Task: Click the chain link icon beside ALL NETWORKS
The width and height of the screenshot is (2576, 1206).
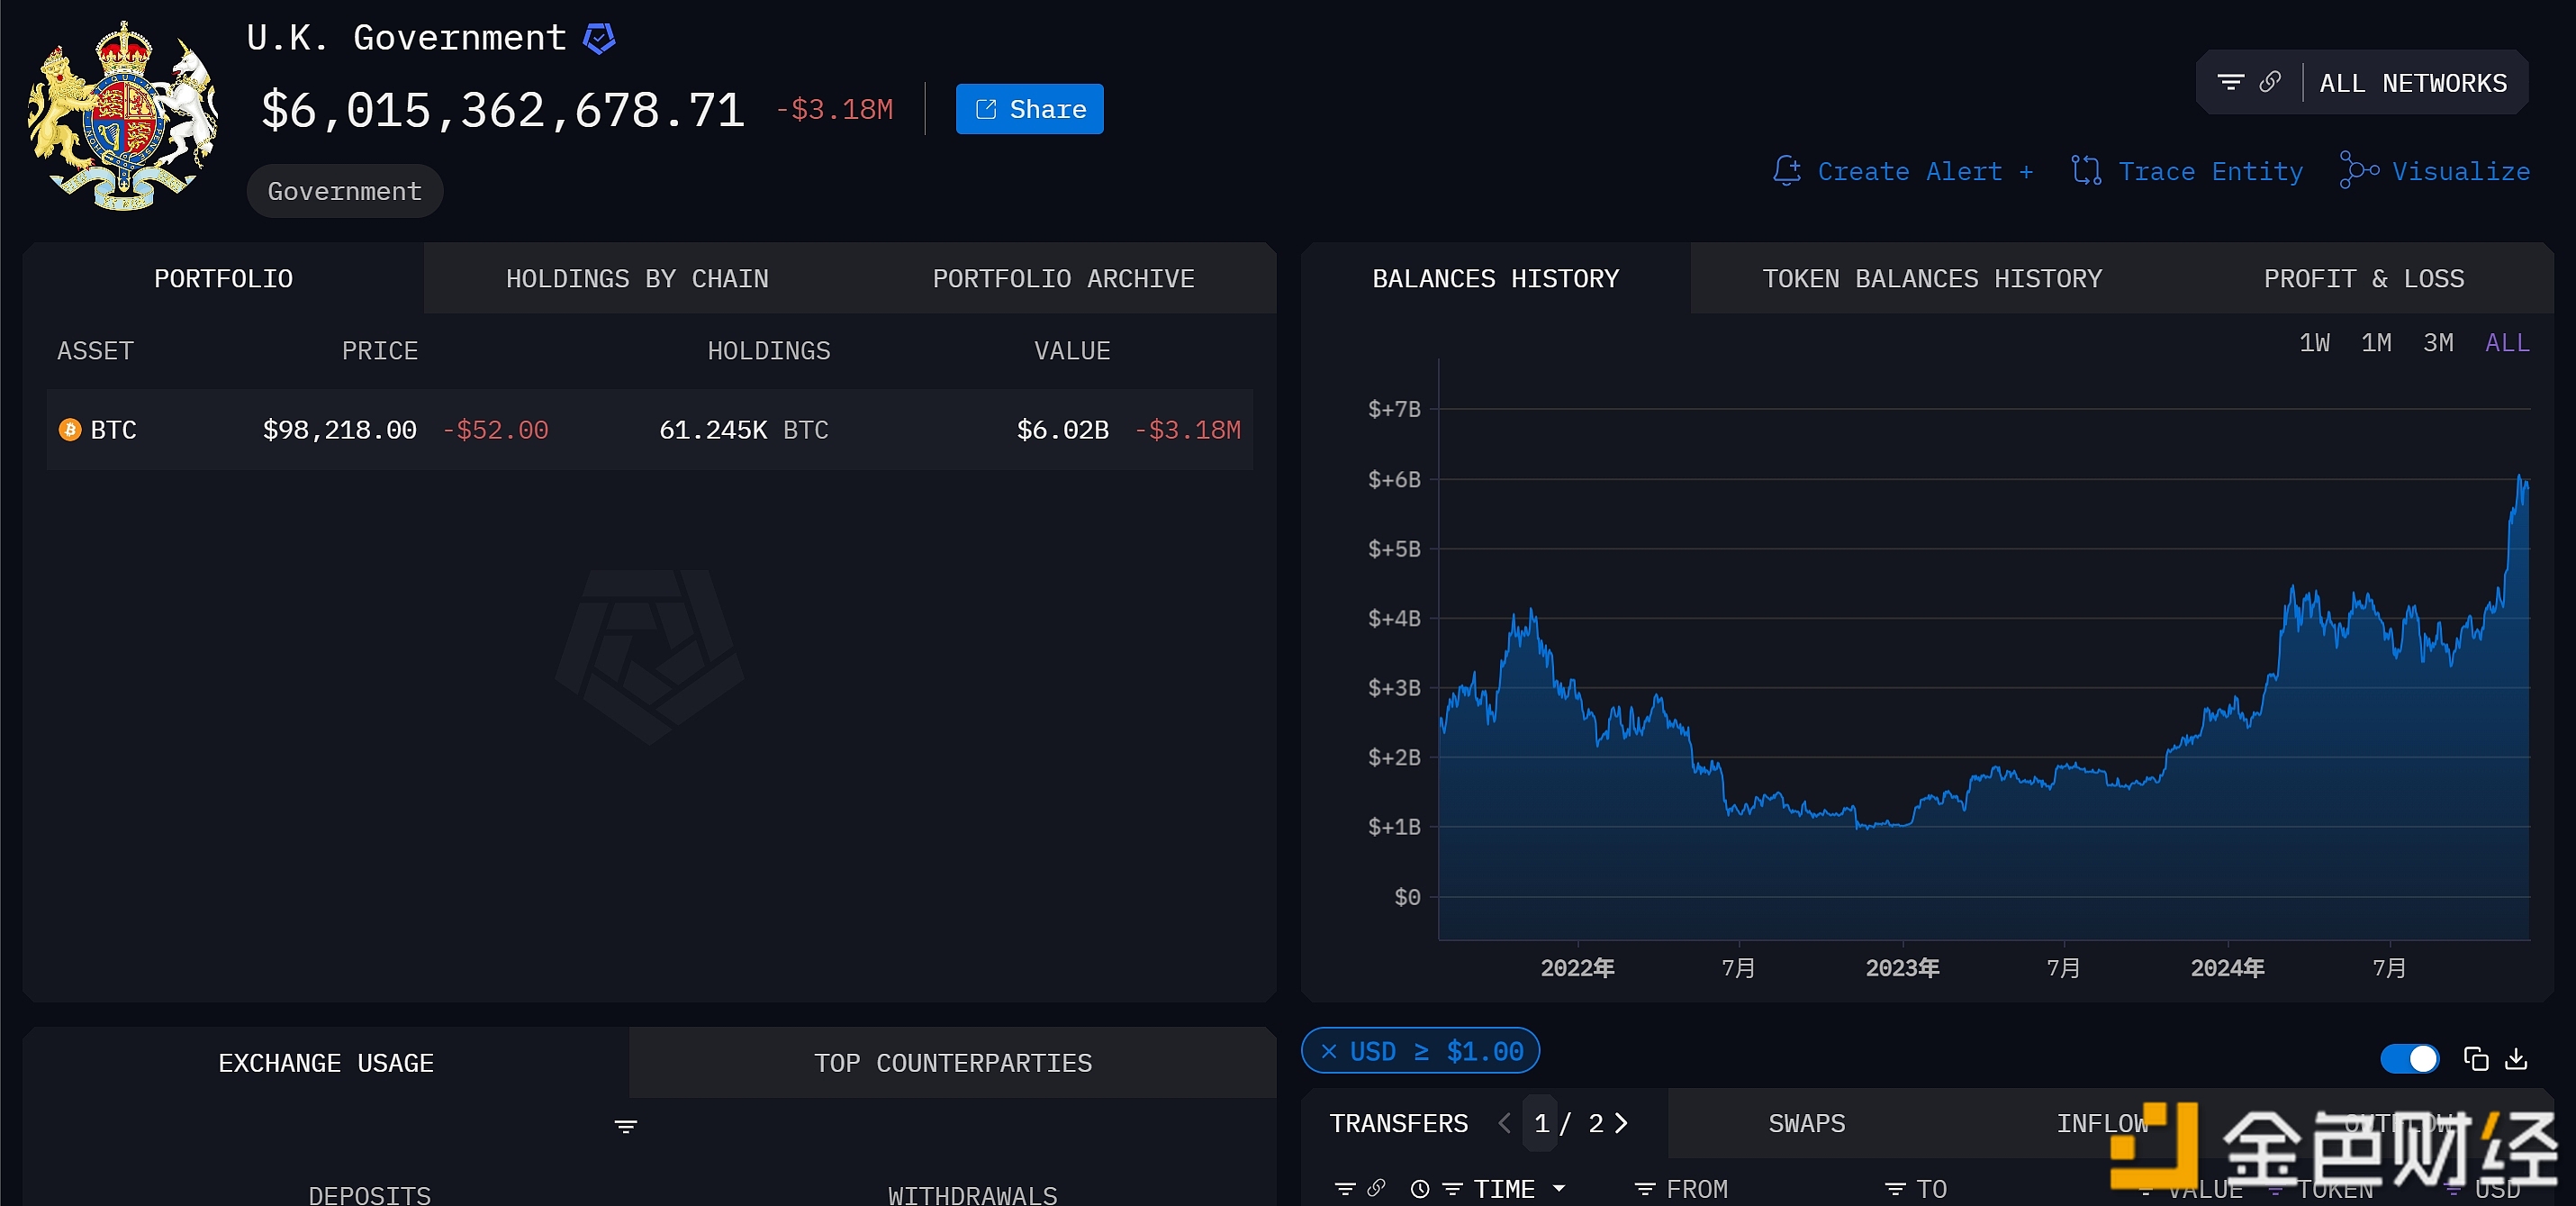Action: 2270,82
